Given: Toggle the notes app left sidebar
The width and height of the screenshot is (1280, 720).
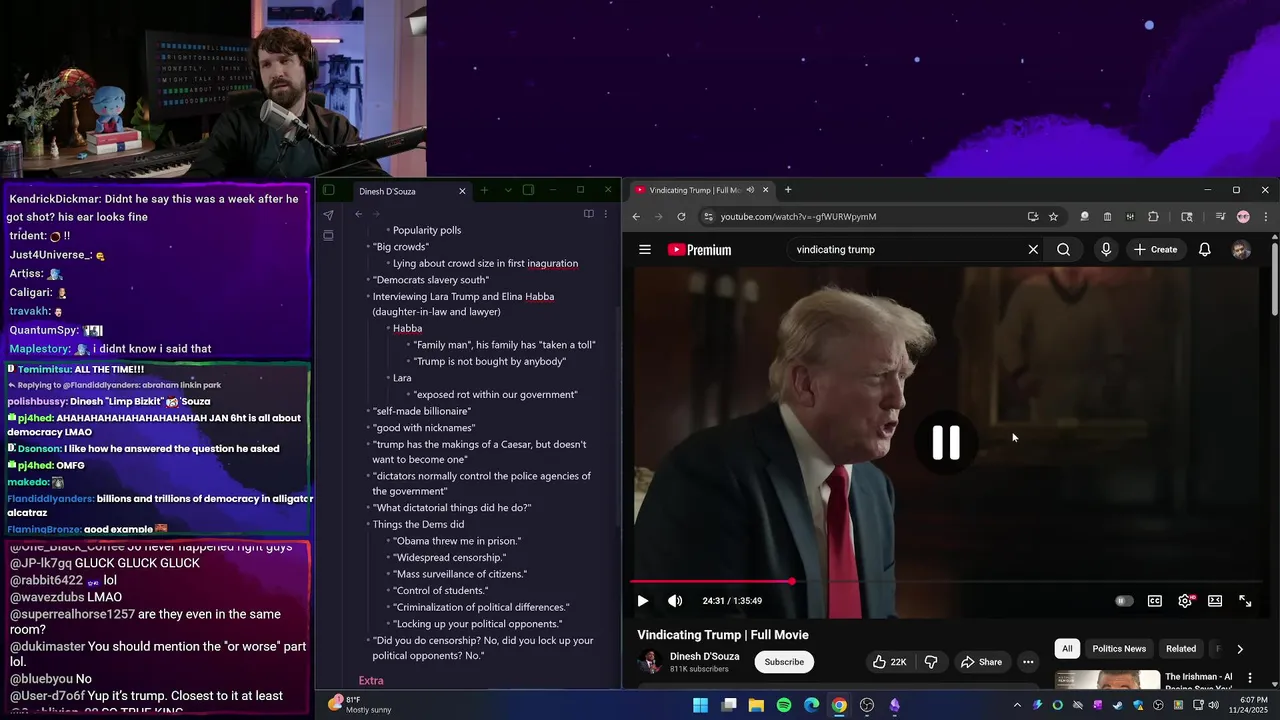Looking at the screenshot, I should pos(328,190).
